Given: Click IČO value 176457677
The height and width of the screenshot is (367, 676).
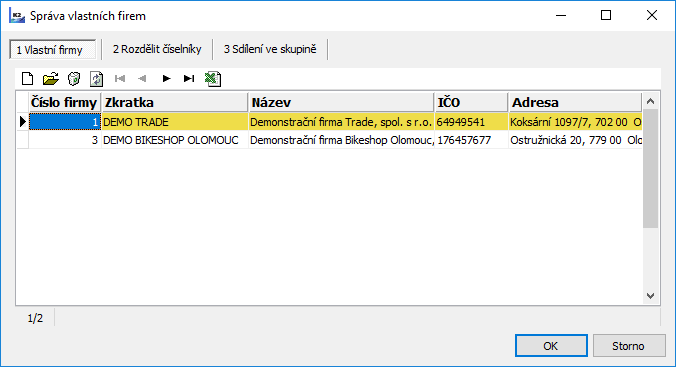Looking at the screenshot, I should click(x=471, y=140).
